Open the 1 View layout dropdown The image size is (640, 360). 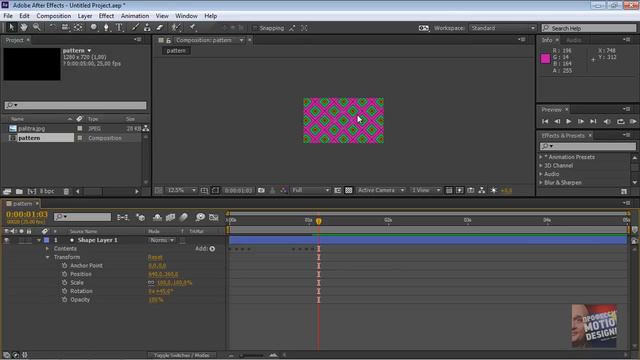point(425,190)
